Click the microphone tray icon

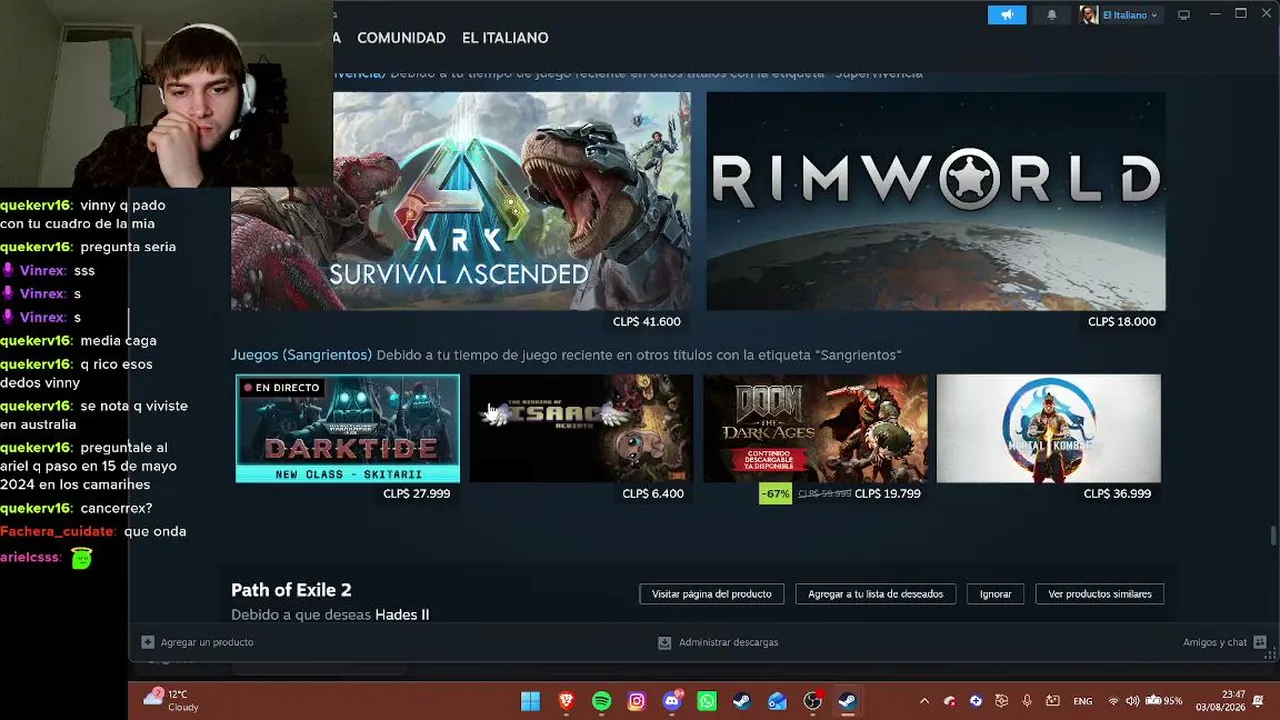click(1027, 701)
